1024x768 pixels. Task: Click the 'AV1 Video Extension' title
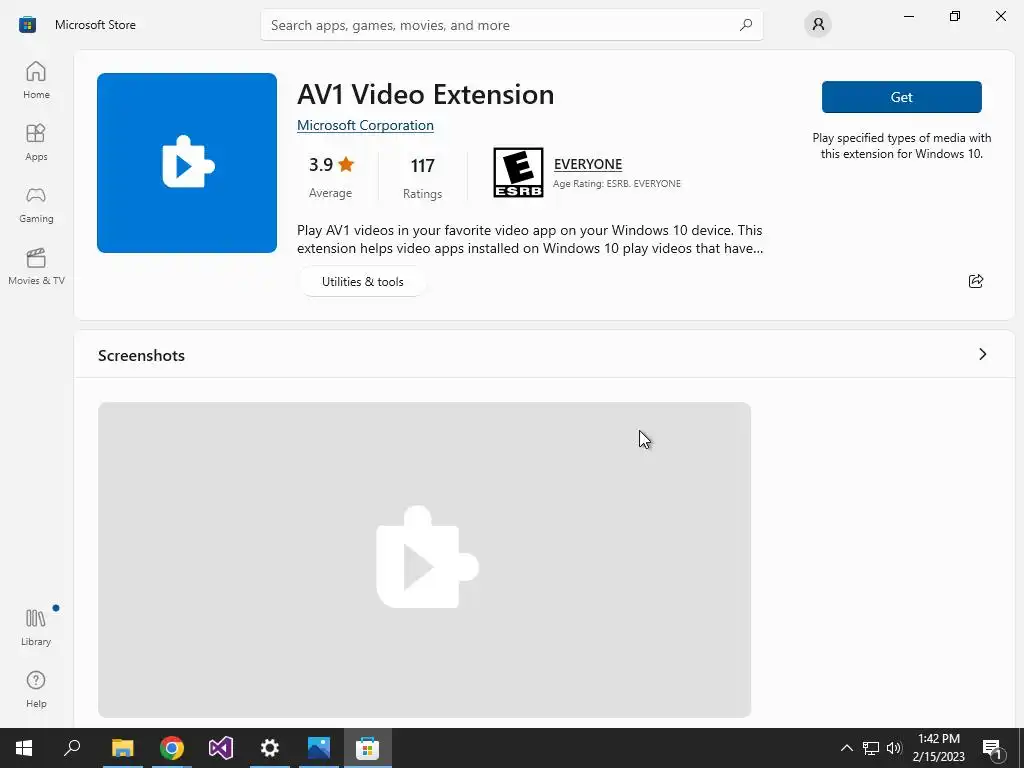point(426,94)
